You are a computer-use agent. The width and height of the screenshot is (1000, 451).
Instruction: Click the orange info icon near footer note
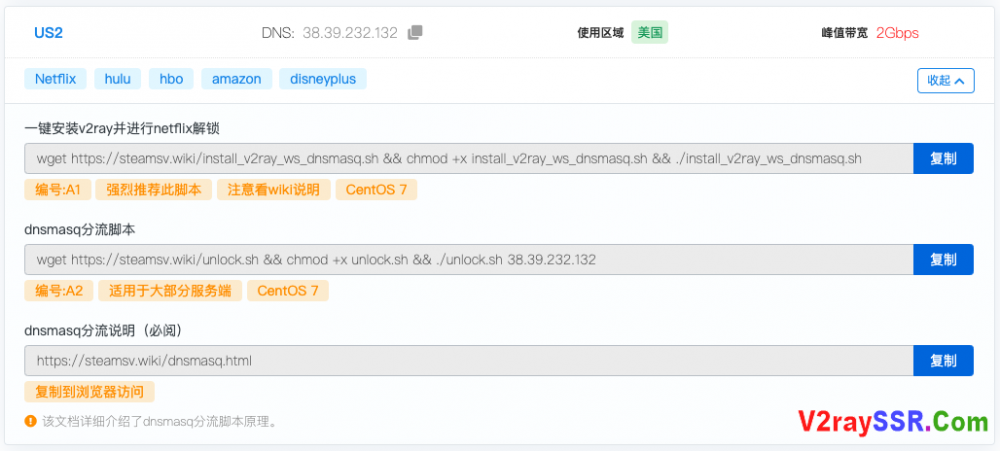click(32, 422)
